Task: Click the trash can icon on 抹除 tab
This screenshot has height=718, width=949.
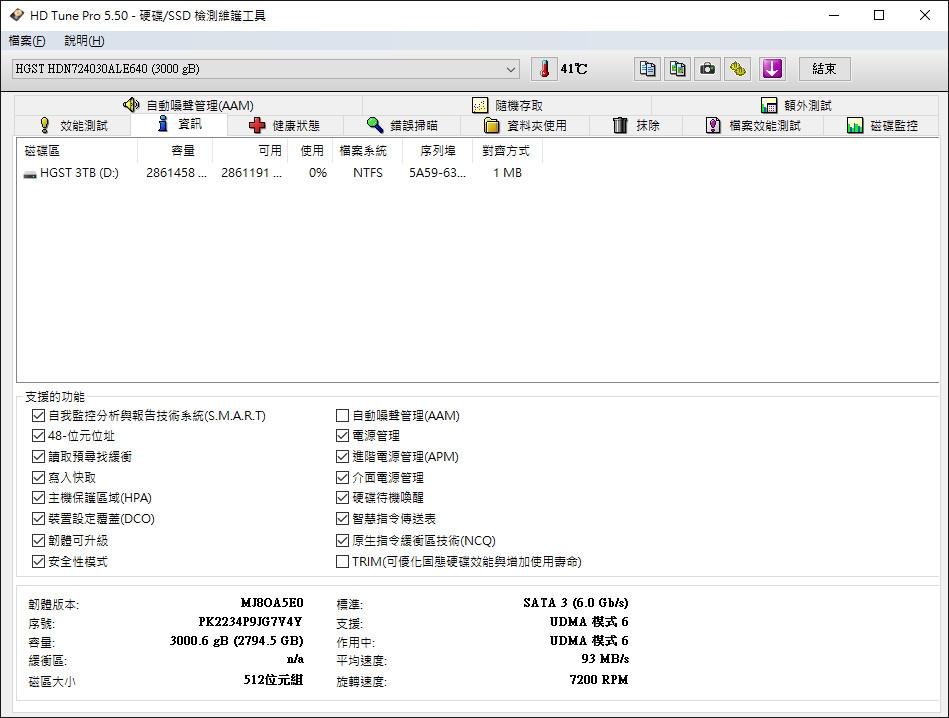Action: click(620, 125)
